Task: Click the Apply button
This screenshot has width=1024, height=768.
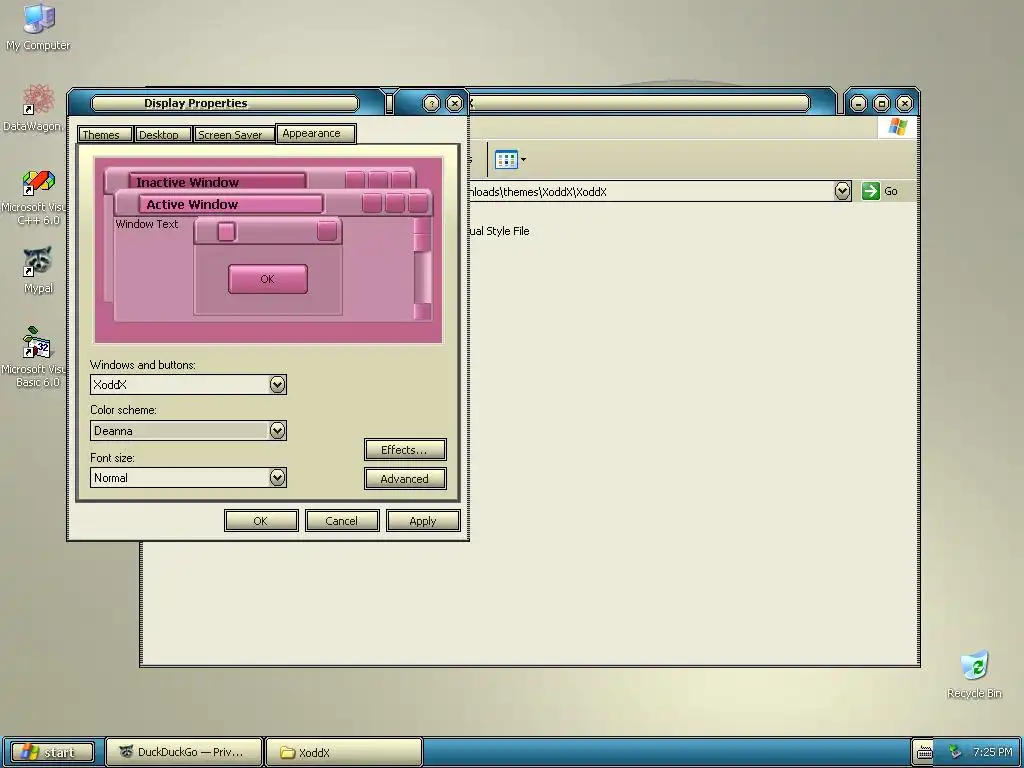Action: point(423,520)
